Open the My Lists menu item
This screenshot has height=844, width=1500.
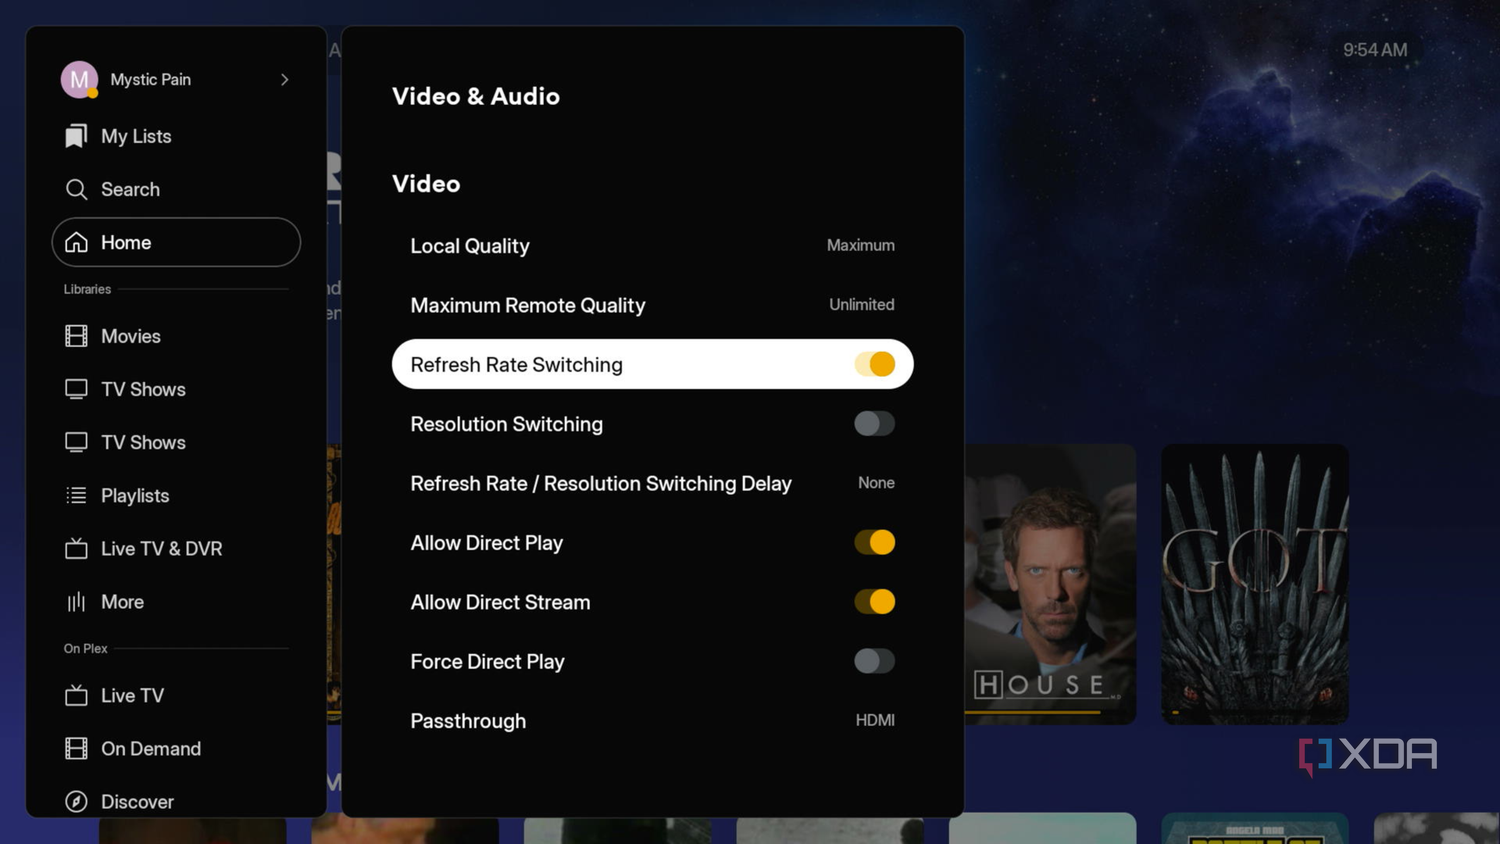[x=136, y=136]
